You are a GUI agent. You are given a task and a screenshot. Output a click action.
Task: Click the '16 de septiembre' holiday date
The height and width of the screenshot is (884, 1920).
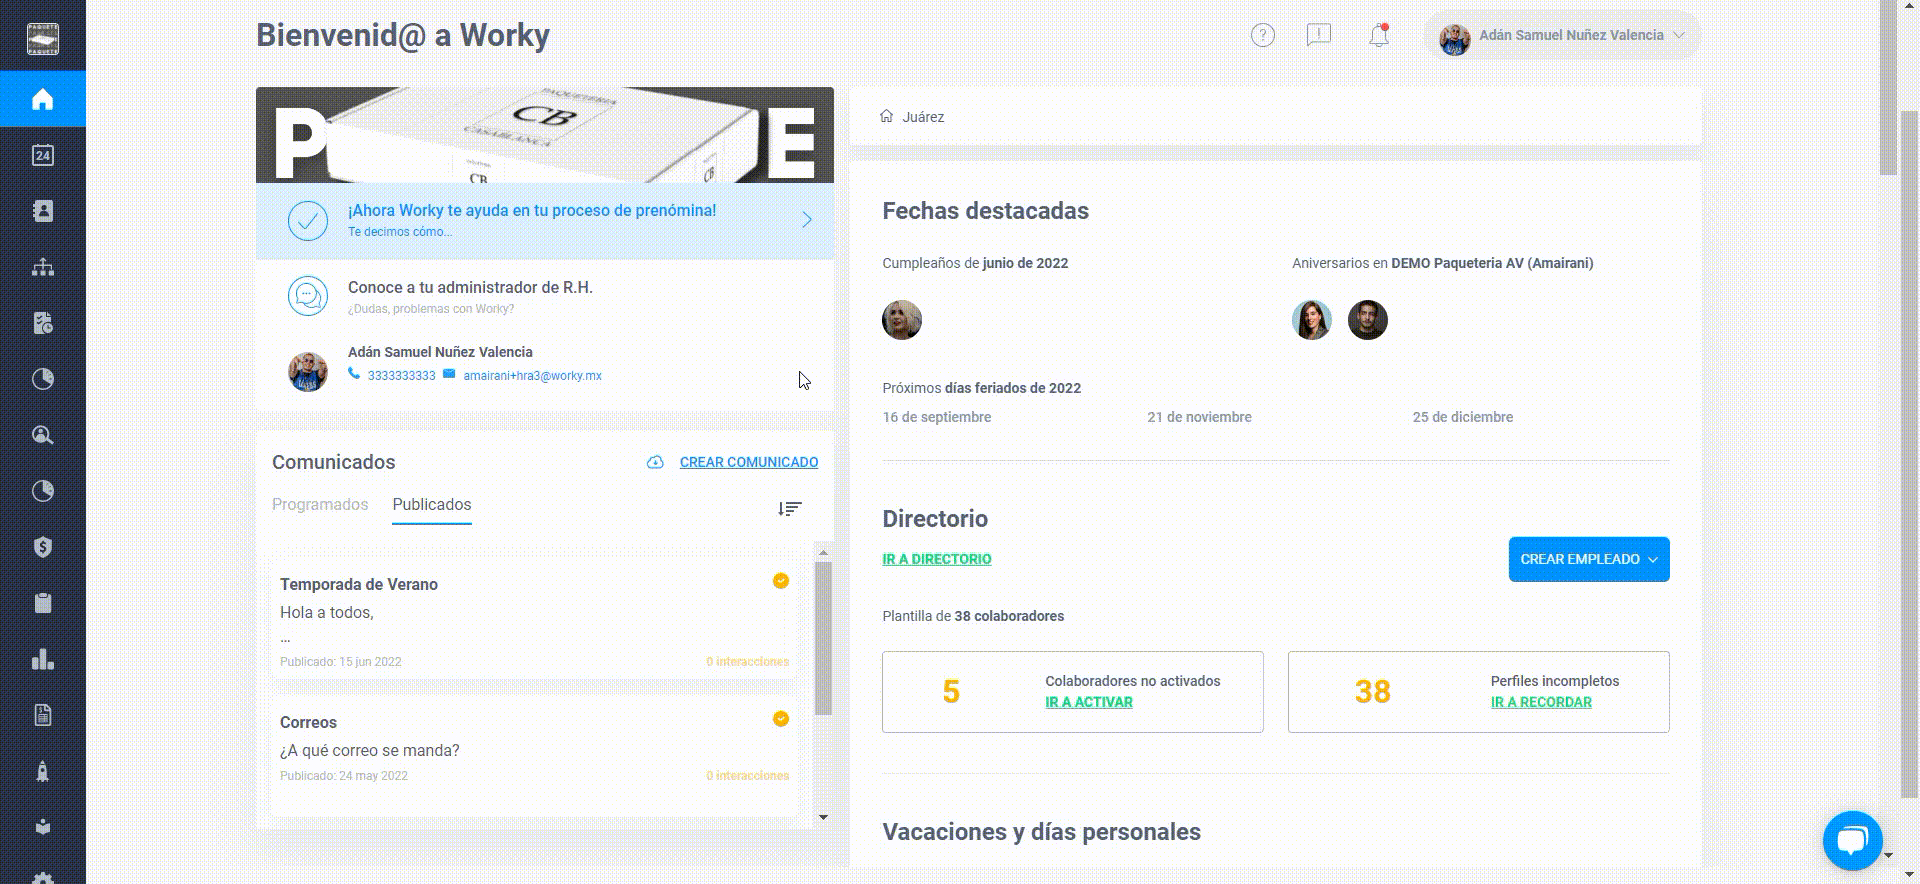(x=937, y=417)
